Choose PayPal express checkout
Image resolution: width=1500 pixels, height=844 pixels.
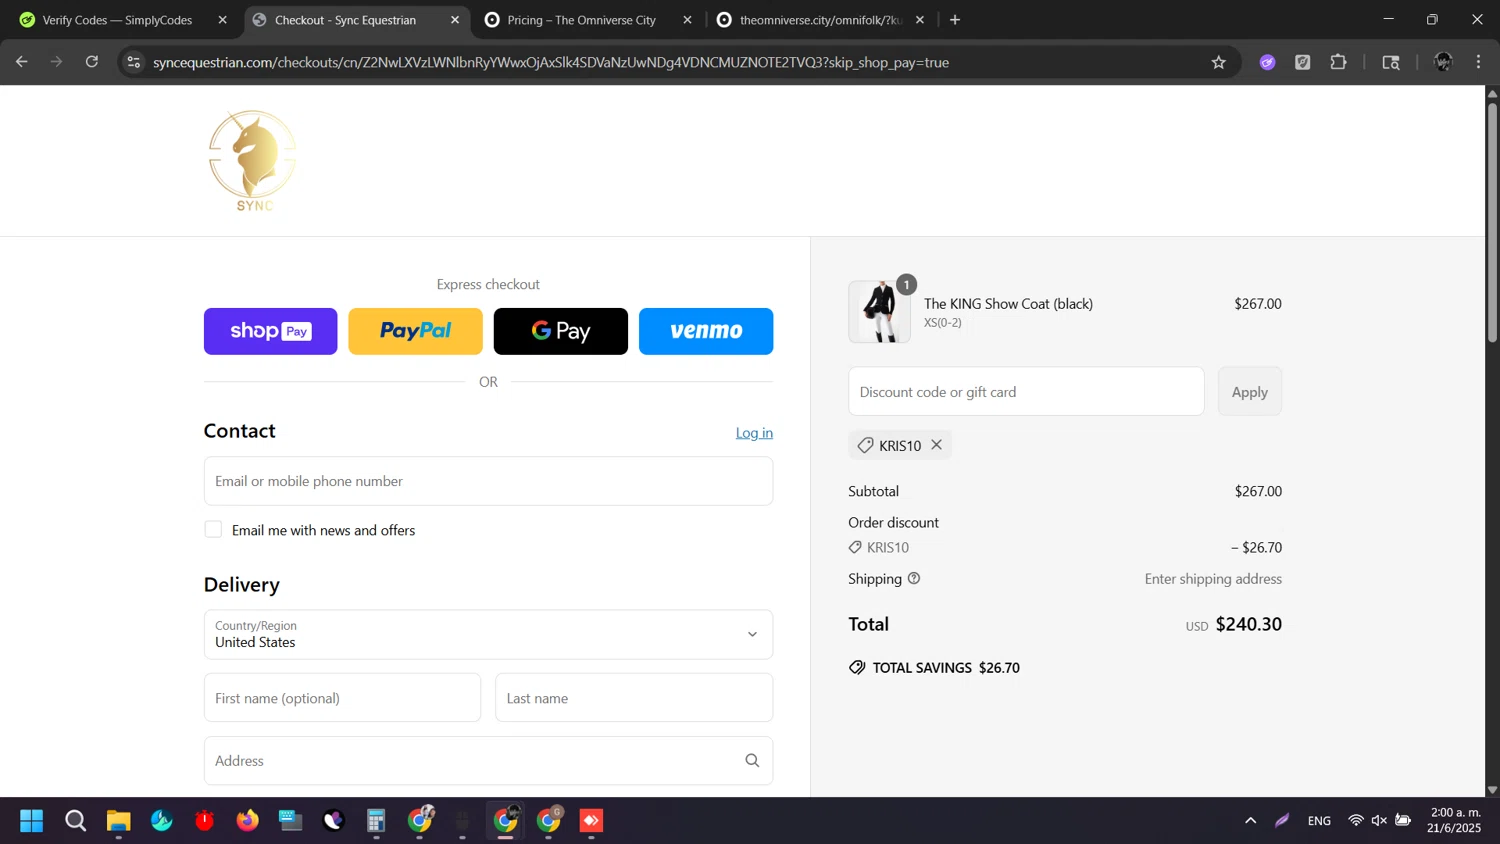tap(415, 331)
